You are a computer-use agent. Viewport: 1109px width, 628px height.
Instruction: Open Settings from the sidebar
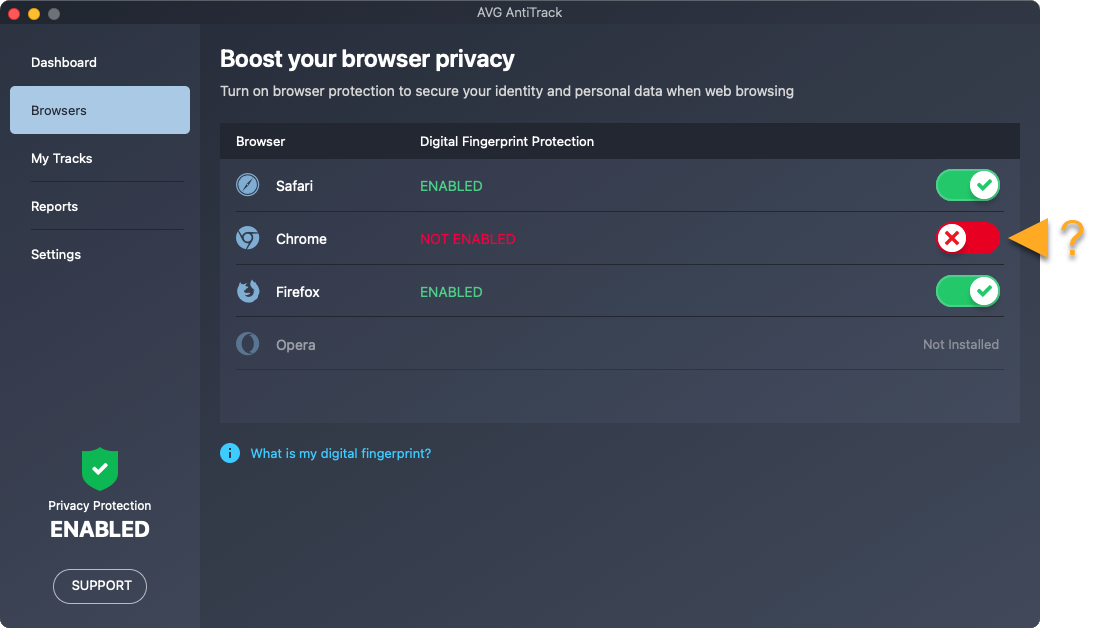(x=56, y=254)
